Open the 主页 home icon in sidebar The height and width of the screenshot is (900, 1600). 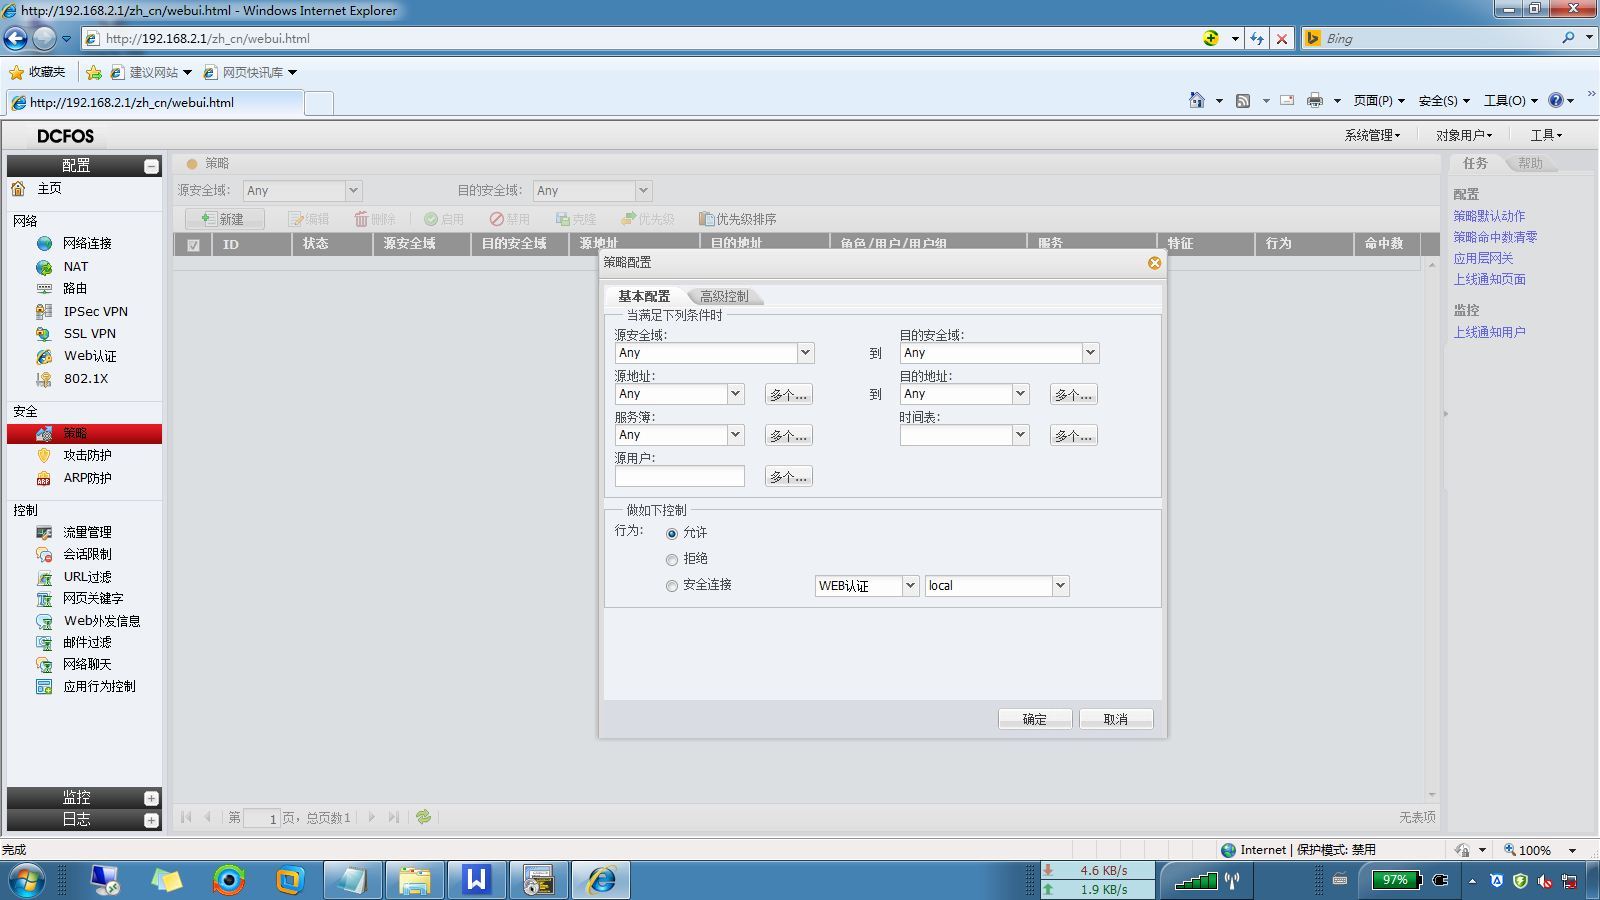(18, 188)
